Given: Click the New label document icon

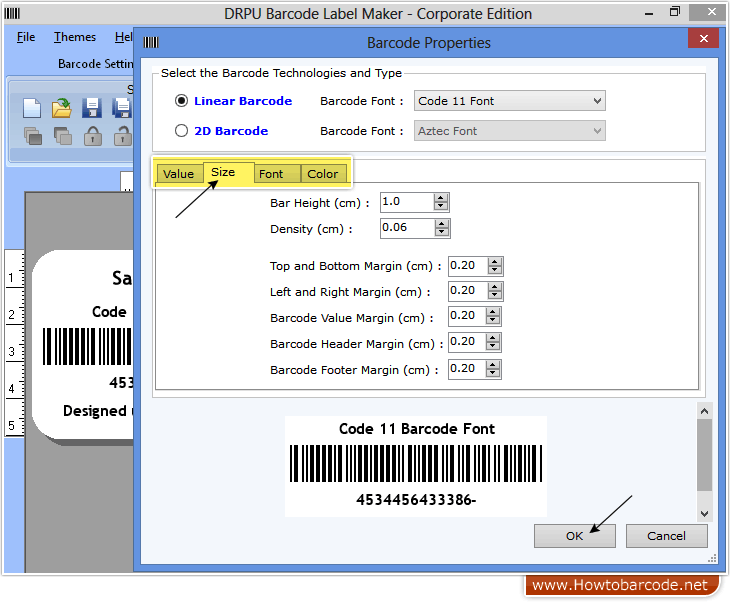Looking at the screenshot, I should 32,108.
